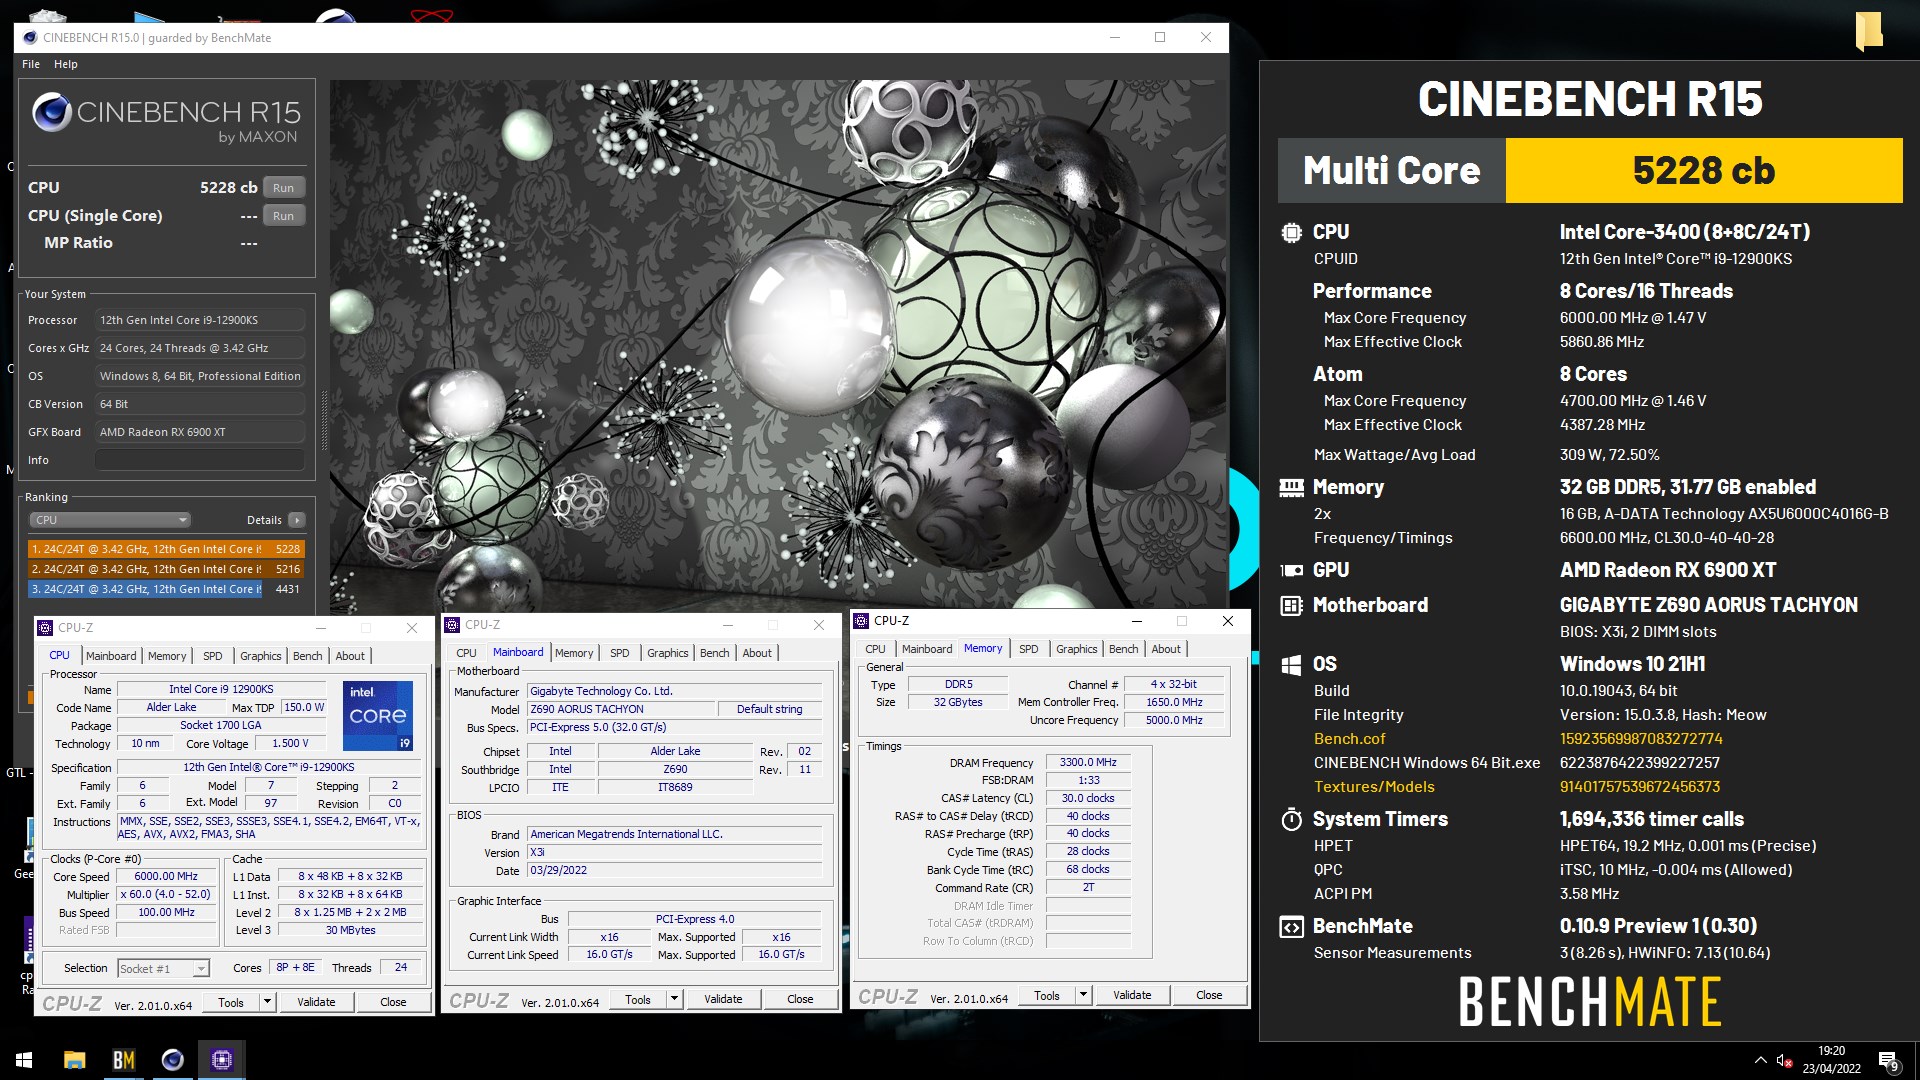Click the BenchMate OS Windows icon
Screen dimensions: 1920x1080
click(x=1291, y=665)
